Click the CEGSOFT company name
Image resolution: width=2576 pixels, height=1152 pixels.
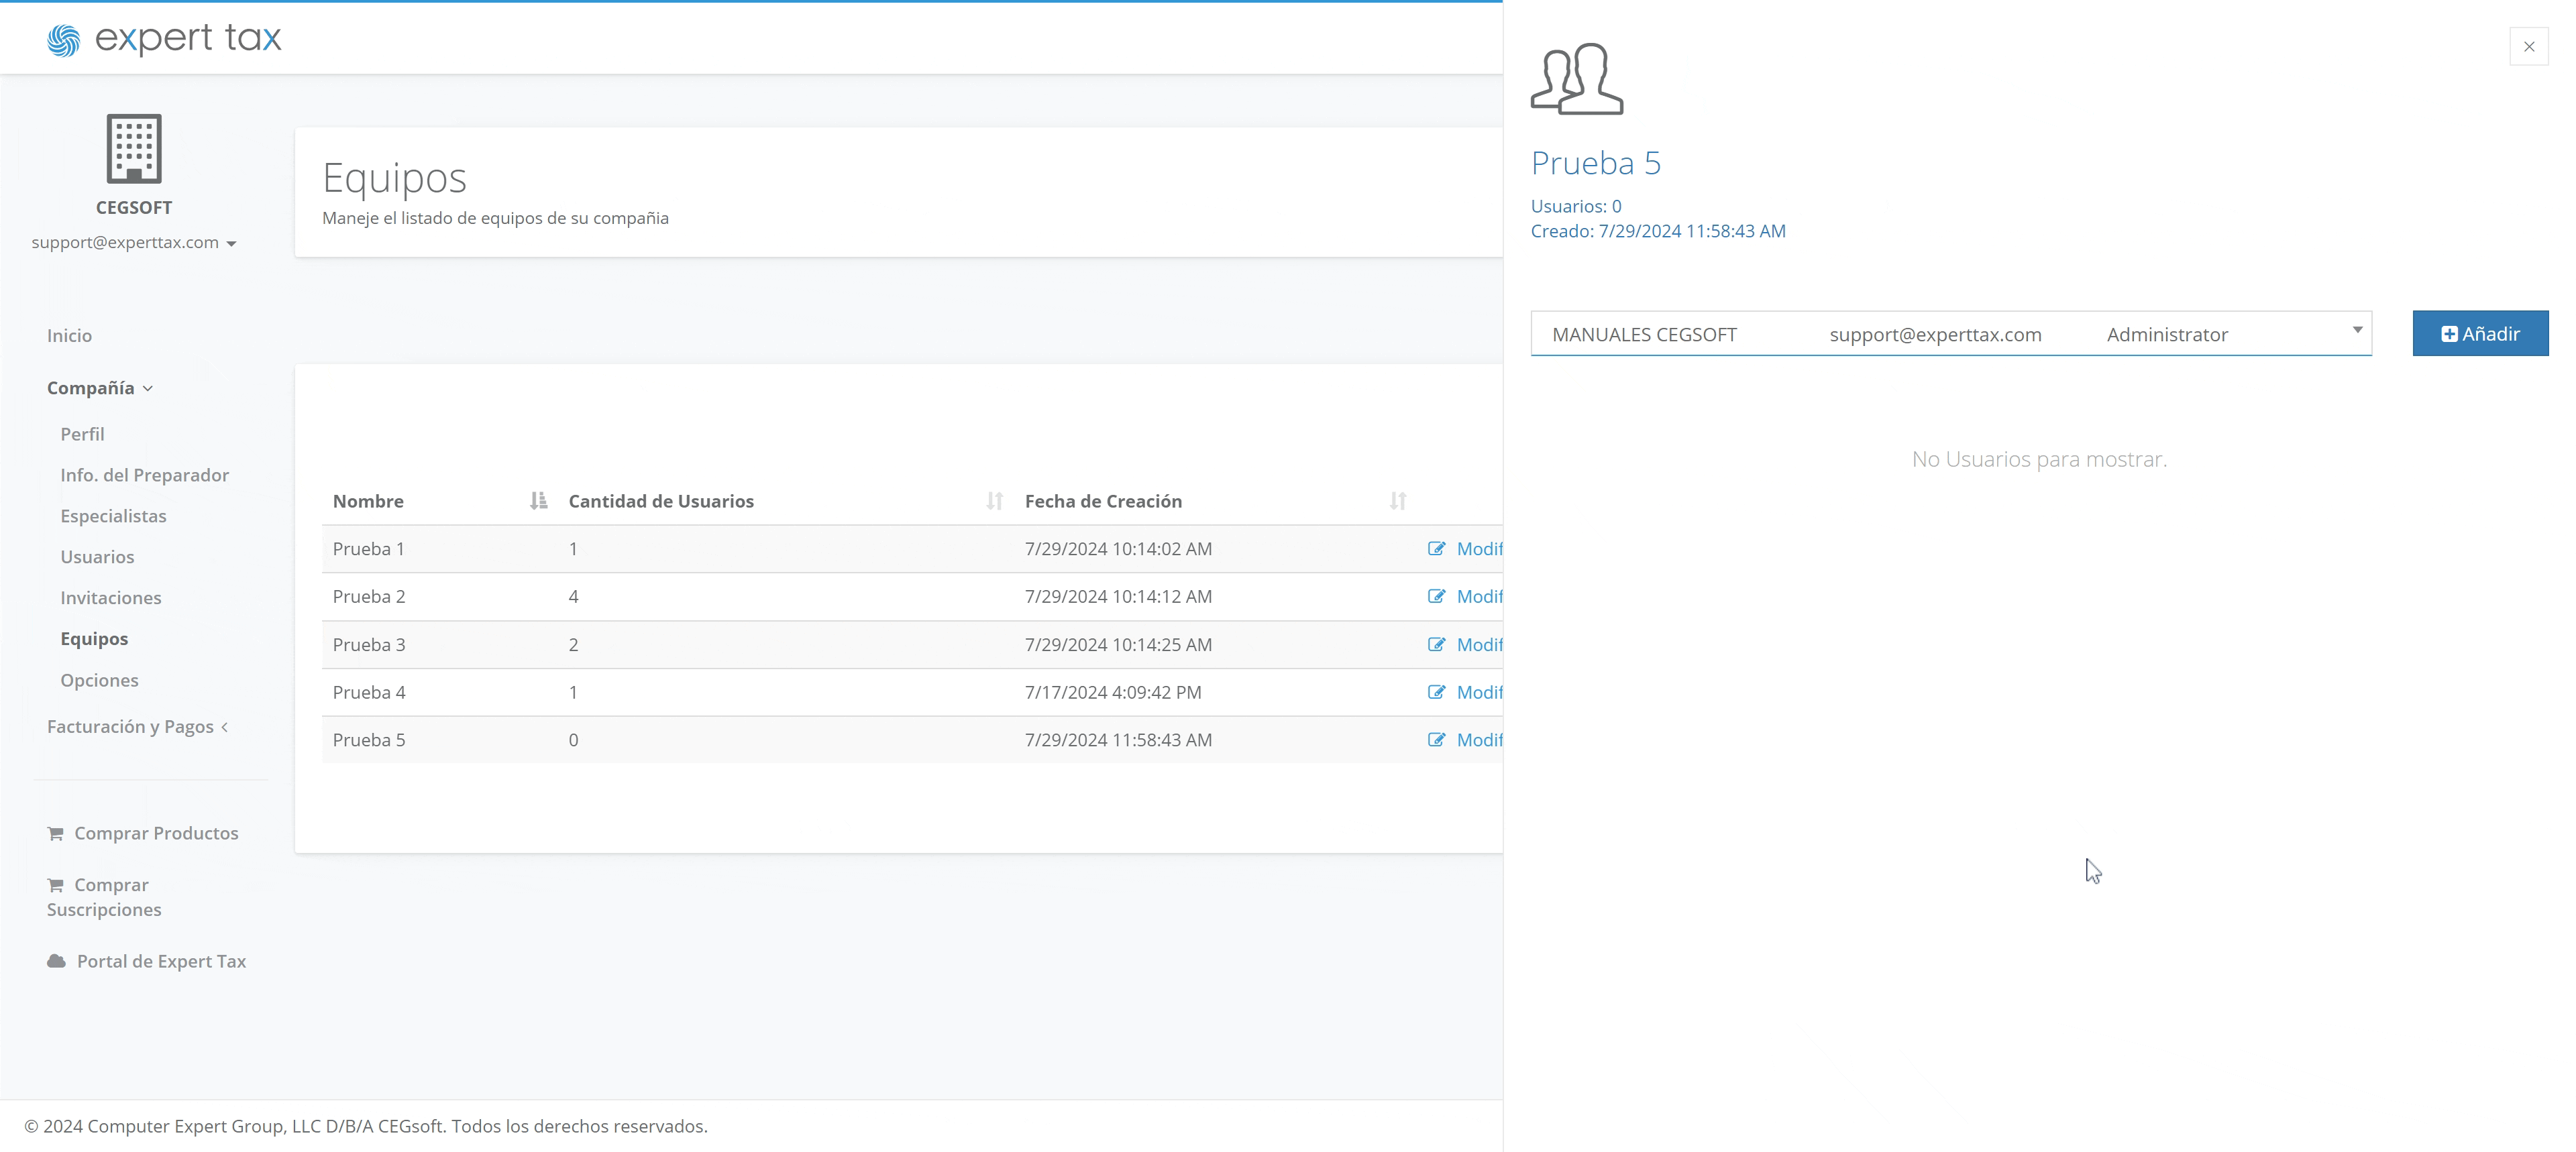(x=134, y=207)
